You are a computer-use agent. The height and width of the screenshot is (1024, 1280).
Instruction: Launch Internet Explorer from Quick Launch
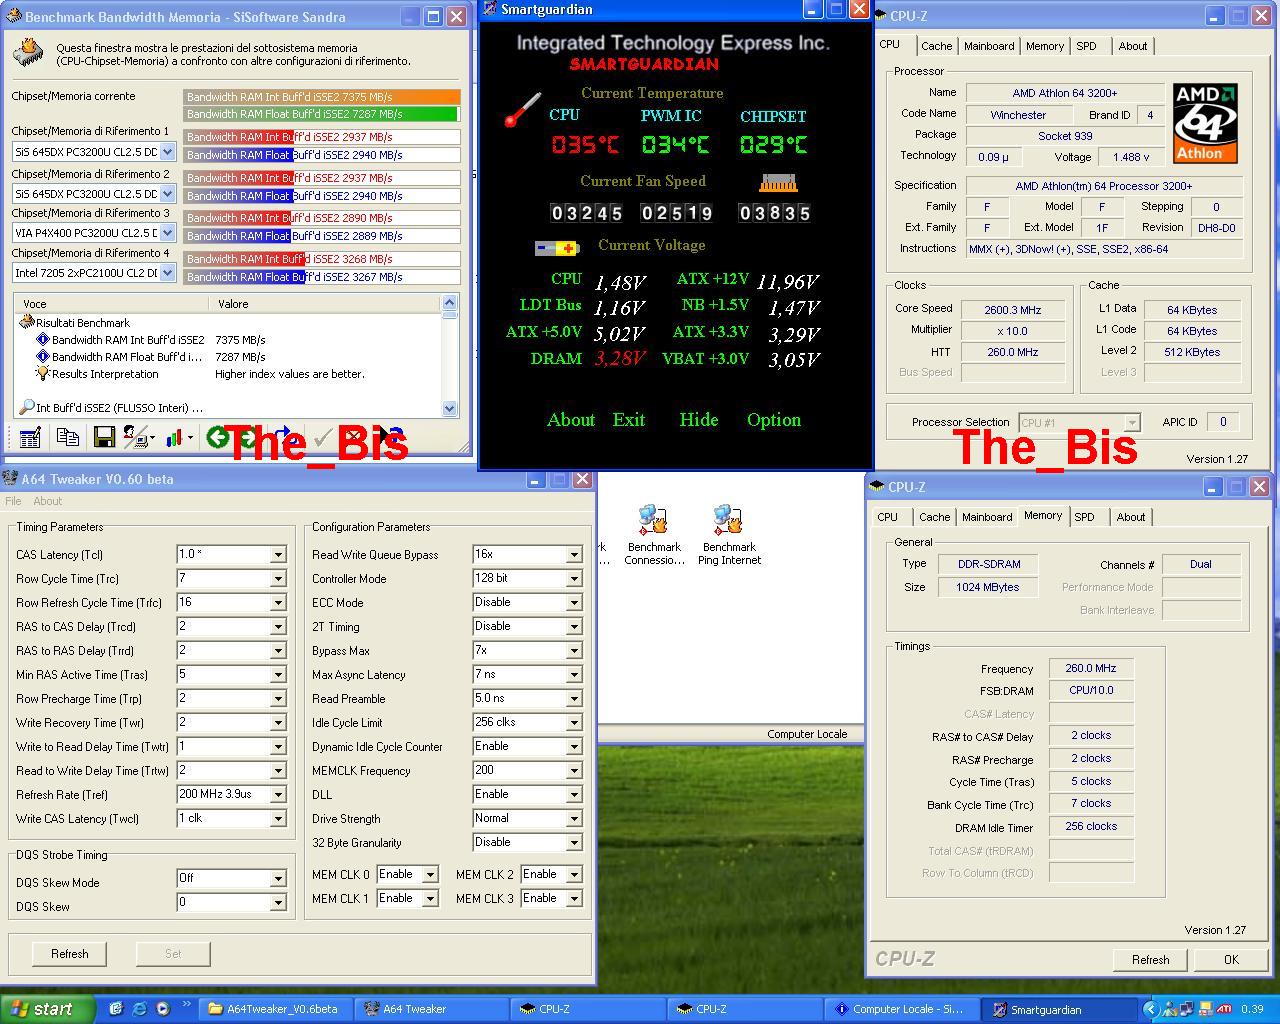coord(139,1009)
